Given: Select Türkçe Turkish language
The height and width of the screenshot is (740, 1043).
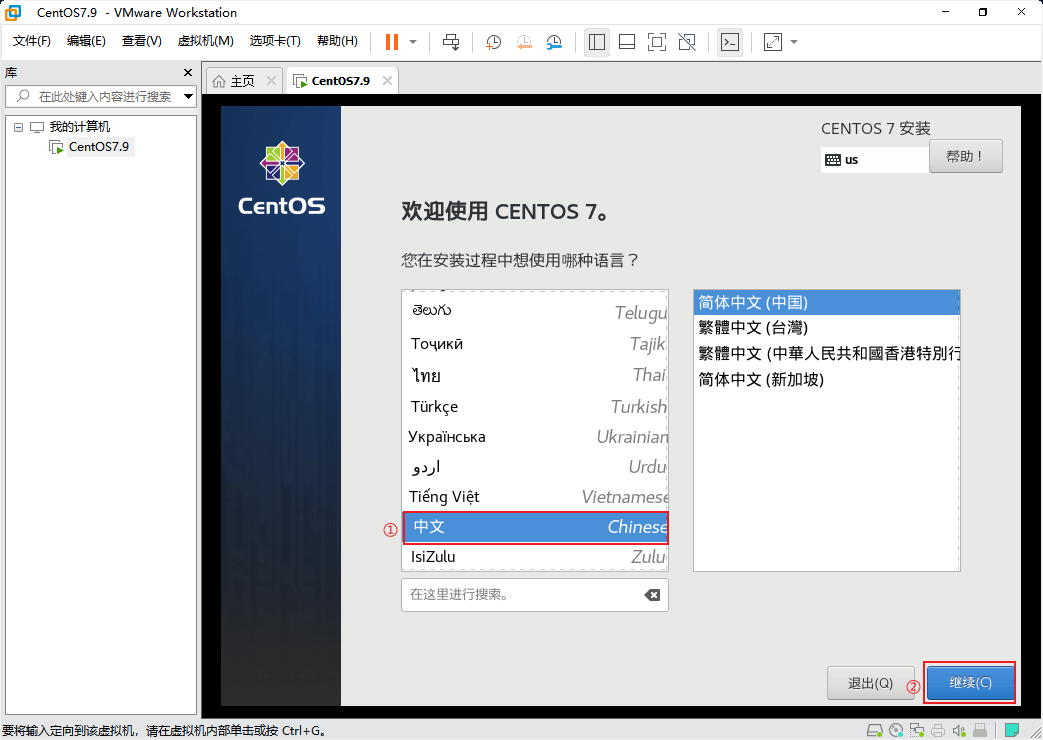Looking at the screenshot, I should point(535,406).
